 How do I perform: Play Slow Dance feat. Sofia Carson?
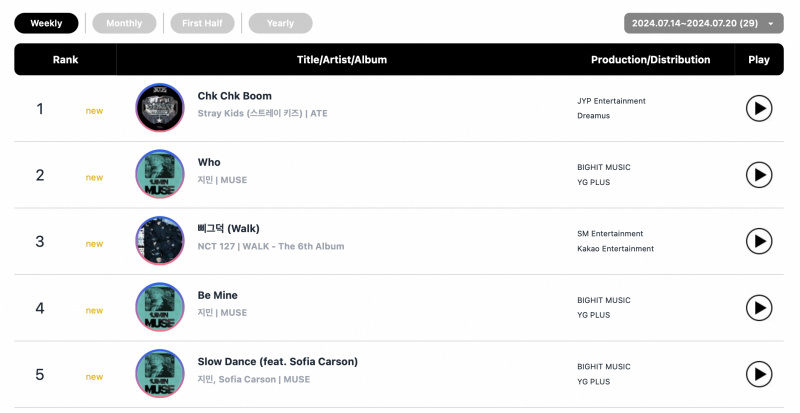pos(759,374)
